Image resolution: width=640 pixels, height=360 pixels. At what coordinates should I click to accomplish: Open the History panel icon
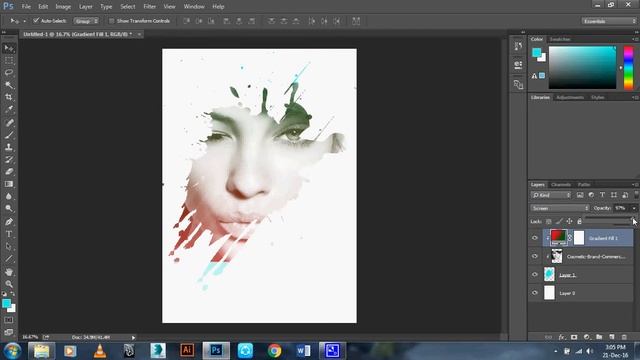coord(518,46)
